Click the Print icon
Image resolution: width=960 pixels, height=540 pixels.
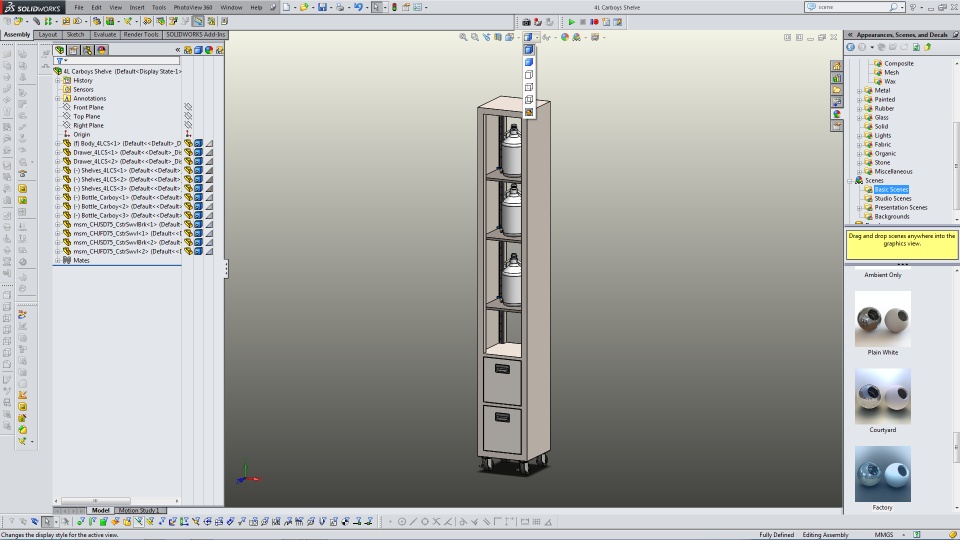(340, 7)
